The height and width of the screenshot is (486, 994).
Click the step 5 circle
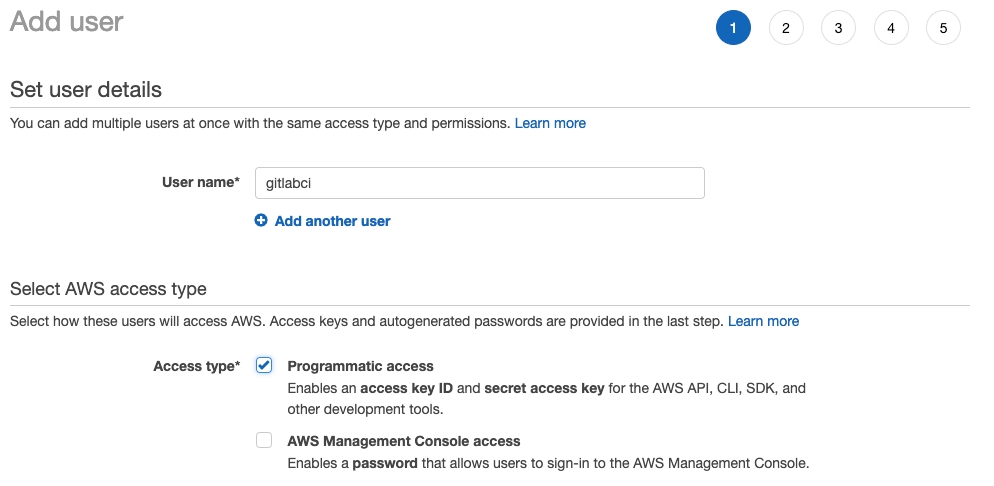pos(943,28)
